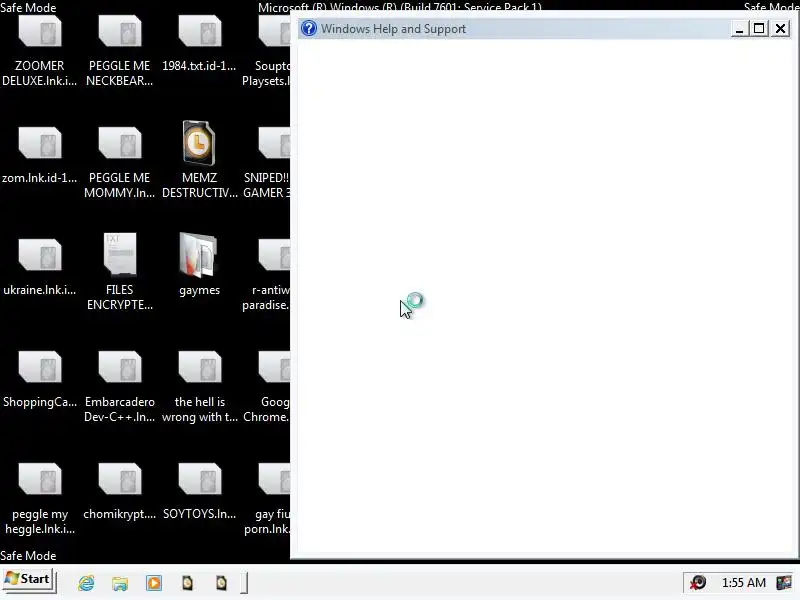Select 'the hell is wrong with t...' icon

pos(200,367)
